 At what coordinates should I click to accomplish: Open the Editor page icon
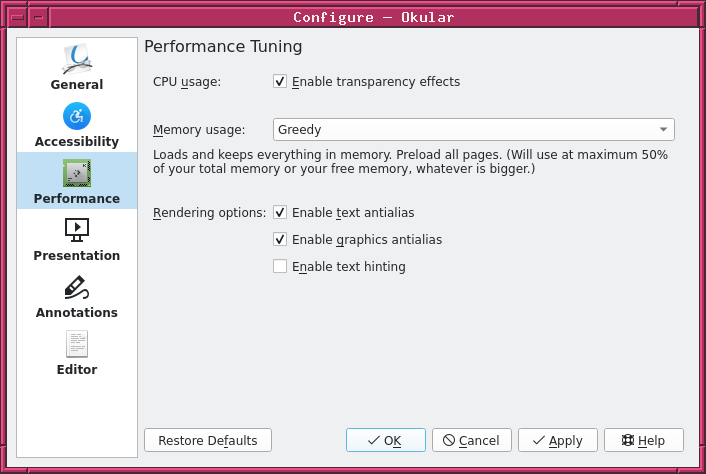77,344
